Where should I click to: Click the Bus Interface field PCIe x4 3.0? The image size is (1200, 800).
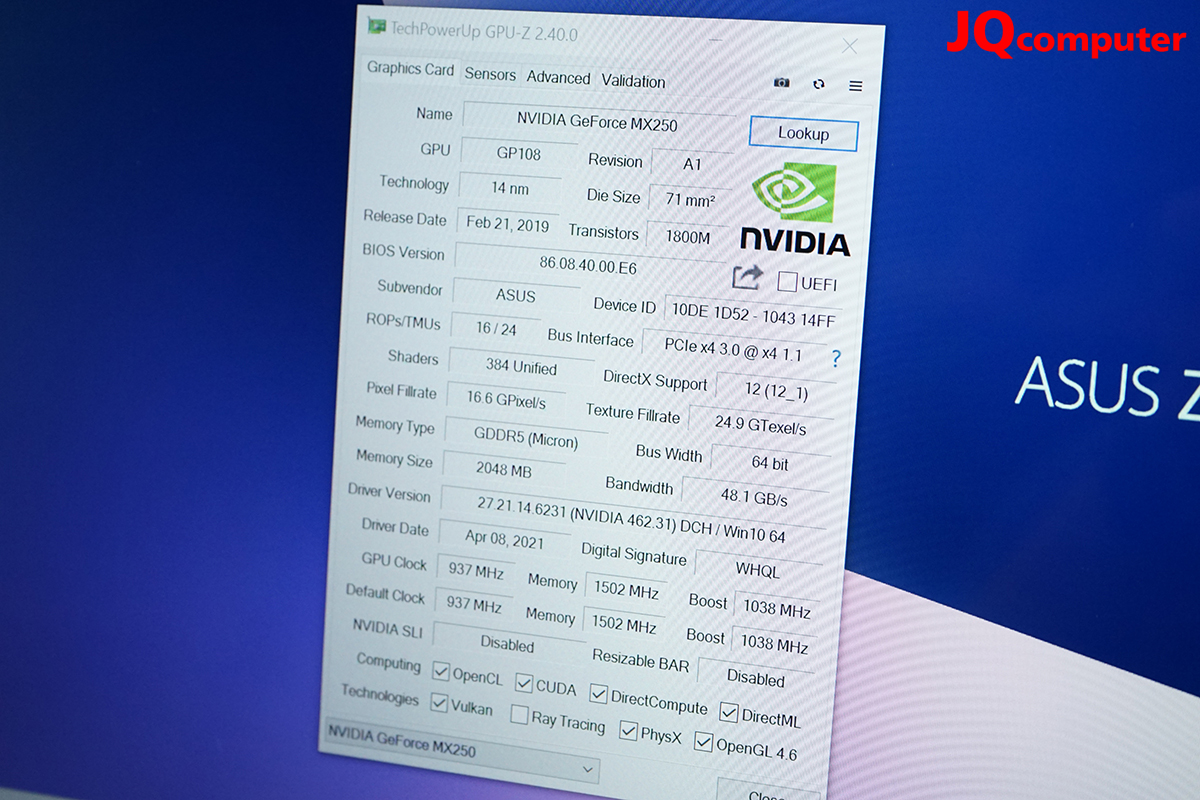(x=733, y=350)
